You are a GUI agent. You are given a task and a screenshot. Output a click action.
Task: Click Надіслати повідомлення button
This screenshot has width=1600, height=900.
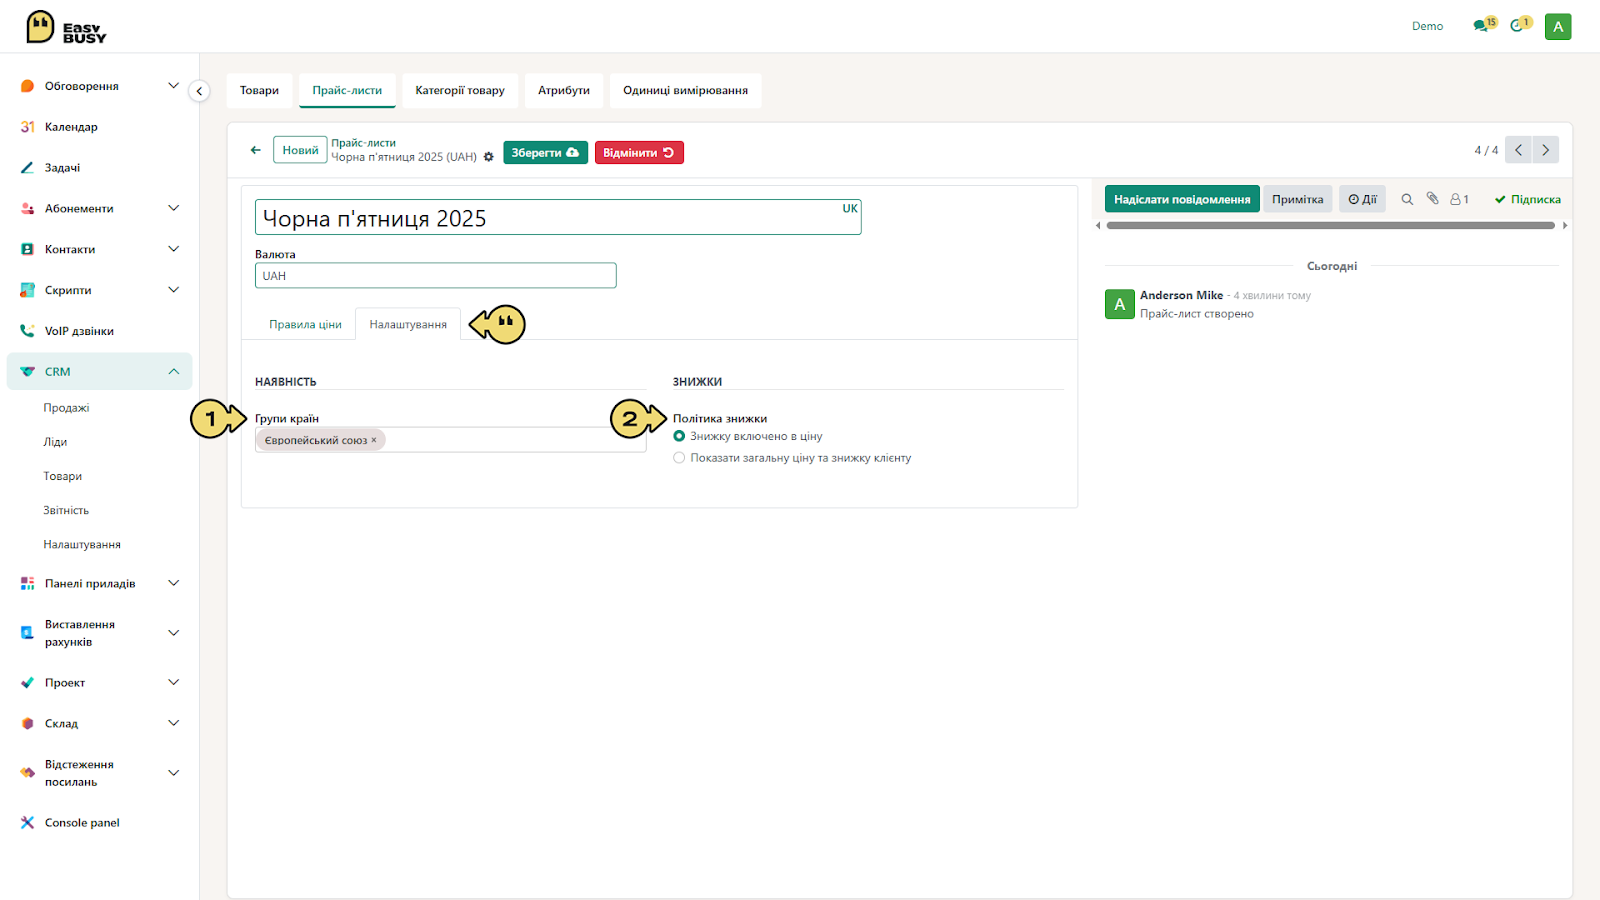coord(1182,199)
